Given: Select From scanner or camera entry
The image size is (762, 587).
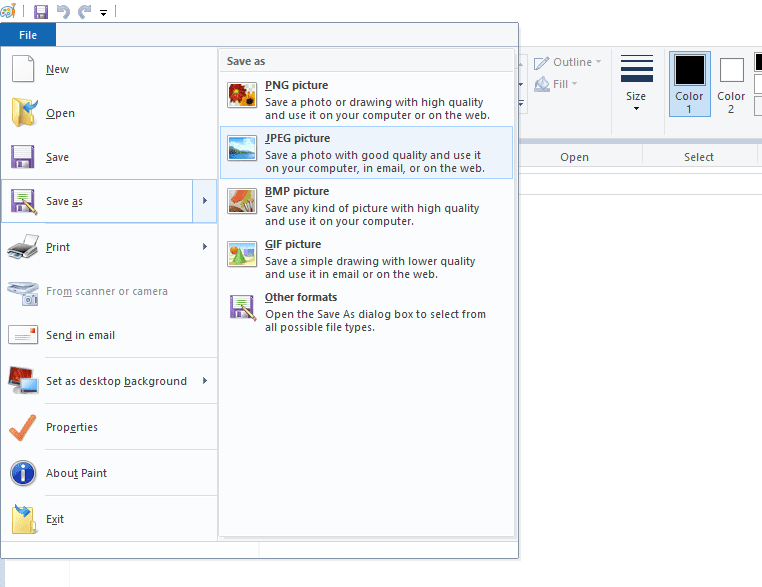Looking at the screenshot, I should [x=109, y=291].
